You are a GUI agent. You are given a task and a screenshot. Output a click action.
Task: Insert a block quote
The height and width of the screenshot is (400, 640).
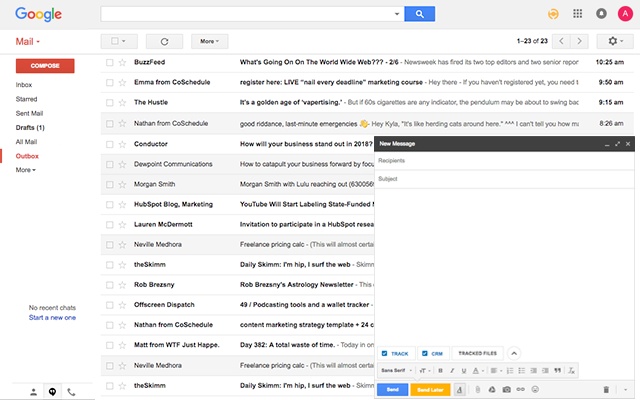tap(558, 371)
